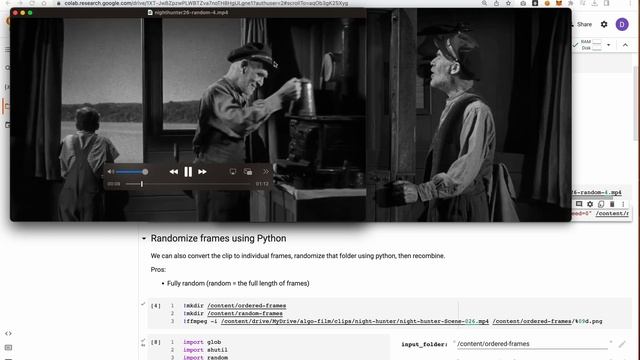Open the code snippets sidebar icon
The image size is (640, 360).
pyautogui.click(x=8, y=333)
